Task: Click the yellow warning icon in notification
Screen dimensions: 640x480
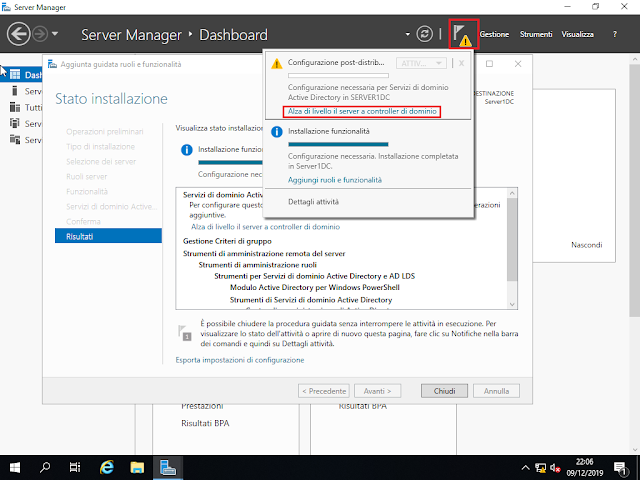Action: (x=277, y=64)
